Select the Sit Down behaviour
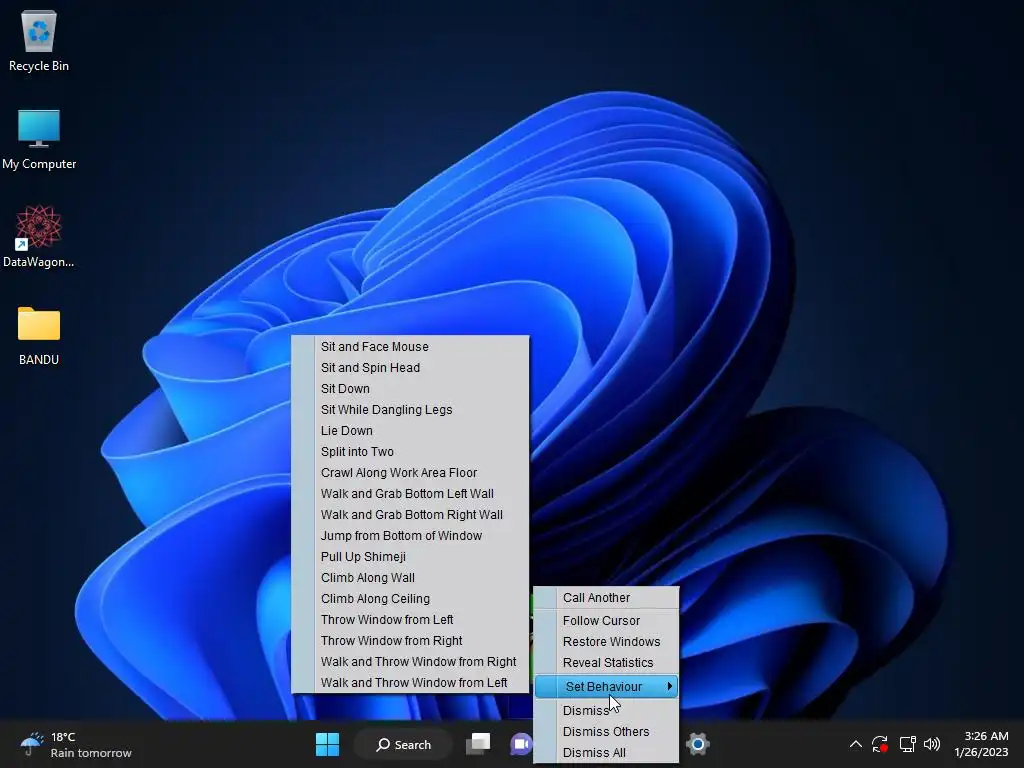The width and height of the screenshot is (1024, 768). pos(410,389)
